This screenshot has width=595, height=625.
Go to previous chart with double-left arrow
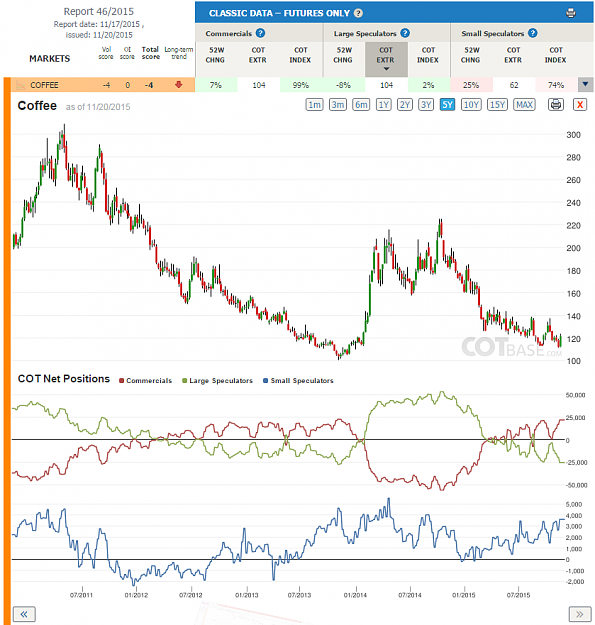tap(24, 614)
